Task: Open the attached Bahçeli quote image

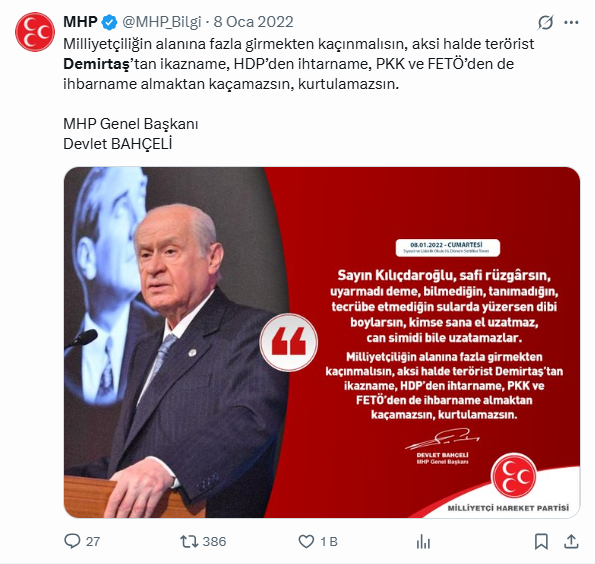Action: (x=322, y=342)
